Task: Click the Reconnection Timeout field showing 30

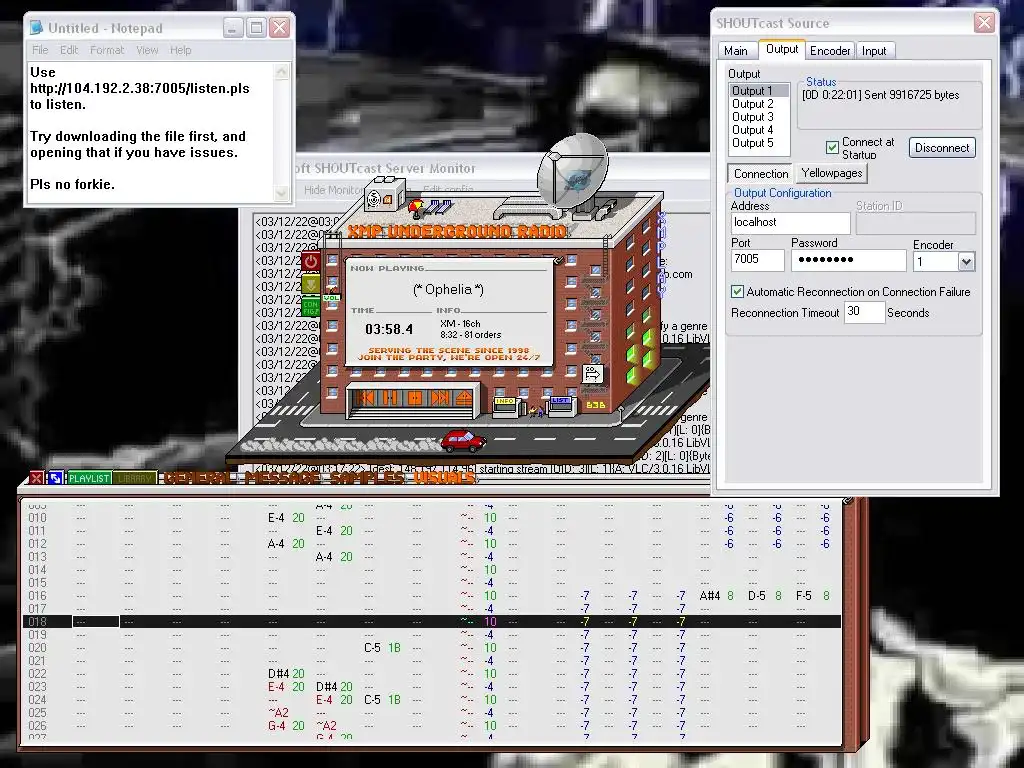Action: [864, 312]
